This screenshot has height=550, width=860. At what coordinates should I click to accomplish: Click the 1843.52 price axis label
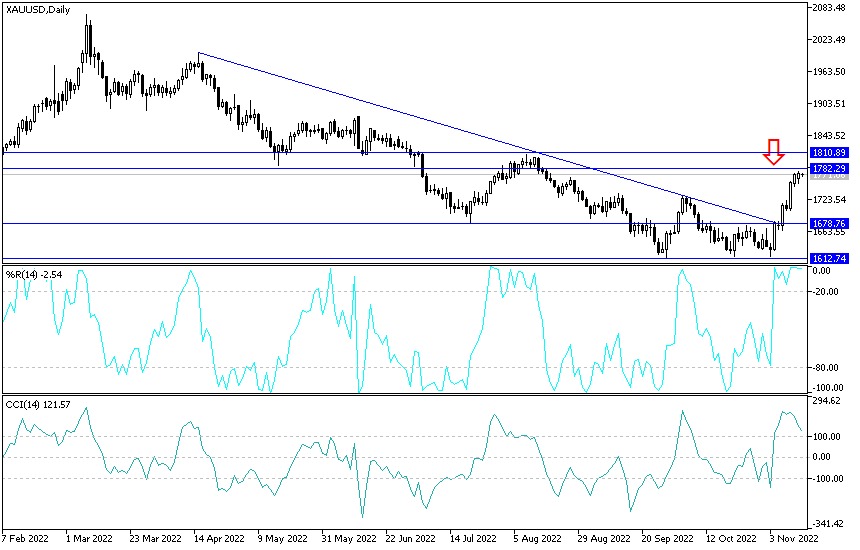829,135
